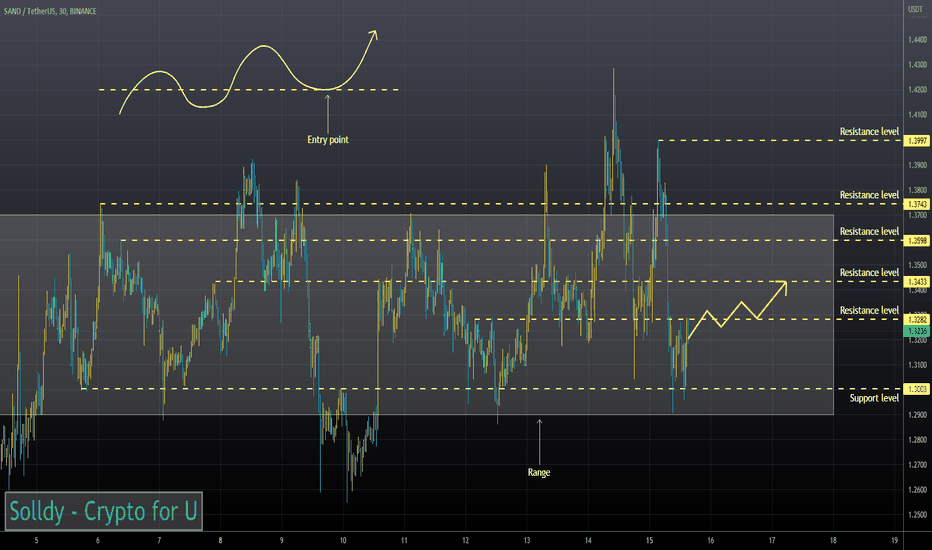Viewport: 932px width, 550px height.
Task: Select the 1.3003 support price tag
Action: click(x=916, y=389)
